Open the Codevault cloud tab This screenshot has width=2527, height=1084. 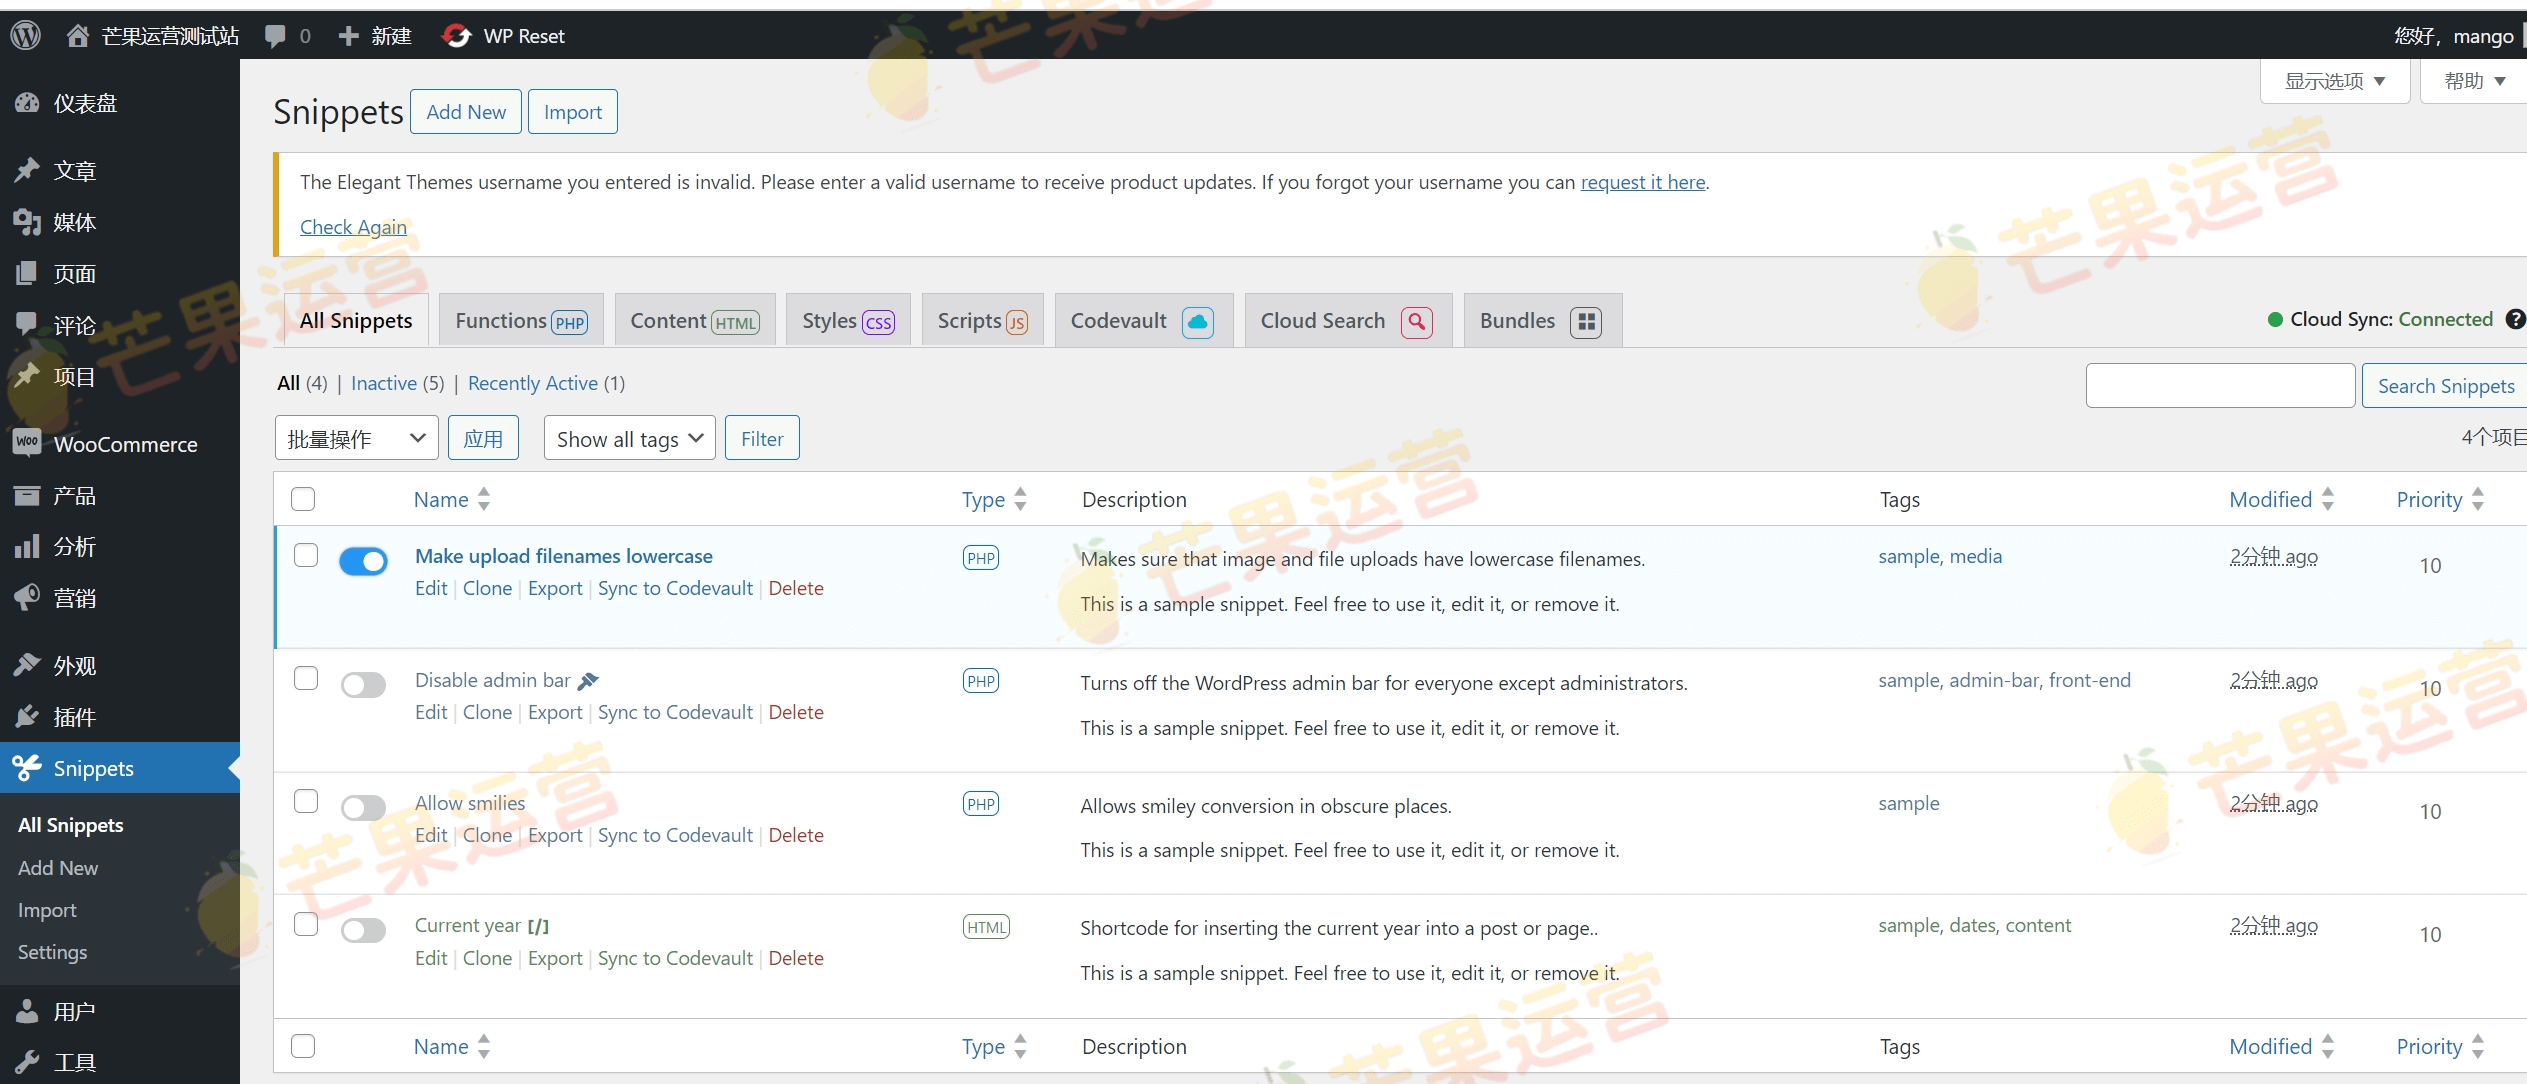pos(1140,320)
